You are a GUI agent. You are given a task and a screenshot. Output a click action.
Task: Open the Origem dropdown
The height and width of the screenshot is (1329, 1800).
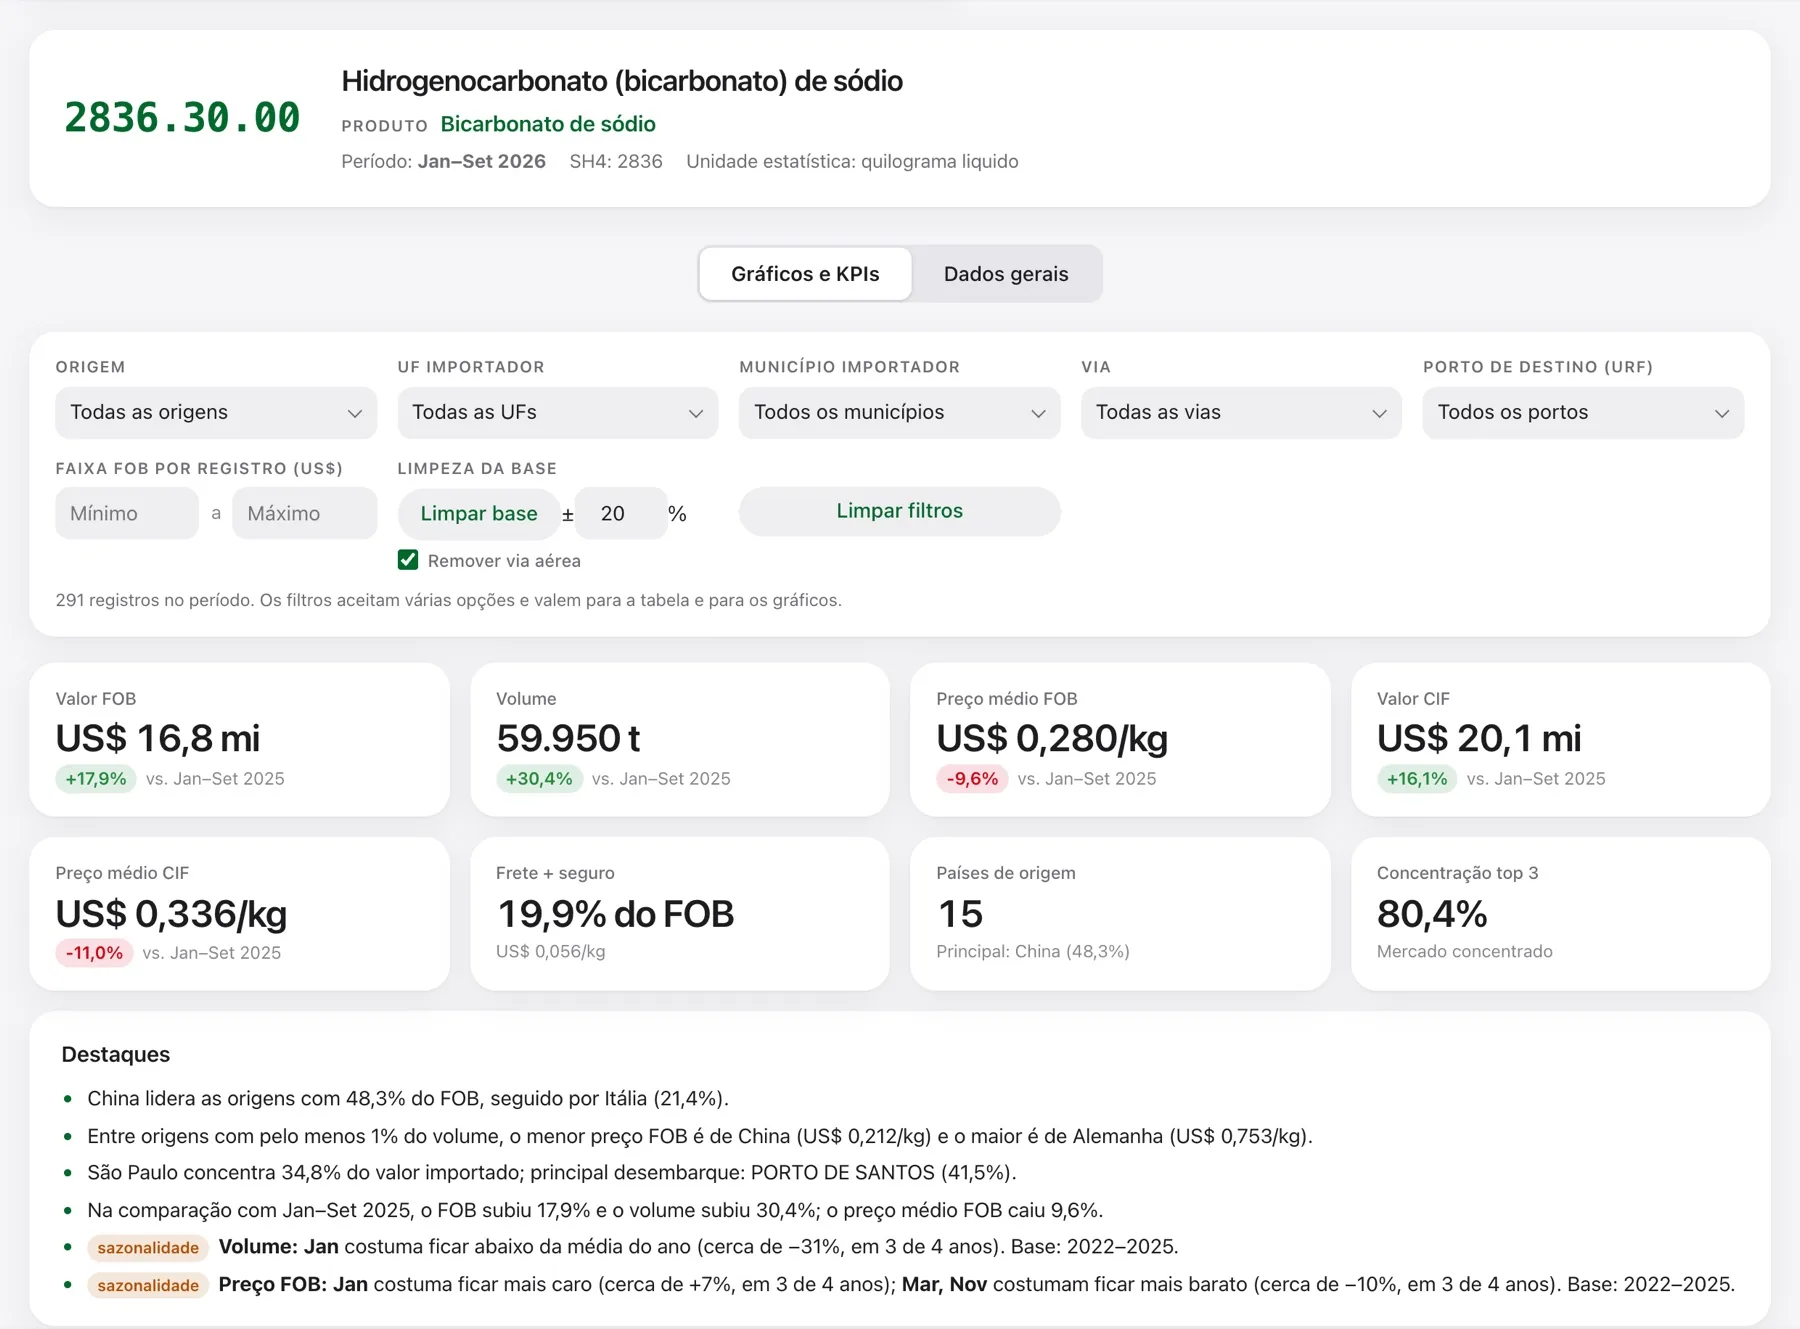(216, 413)
